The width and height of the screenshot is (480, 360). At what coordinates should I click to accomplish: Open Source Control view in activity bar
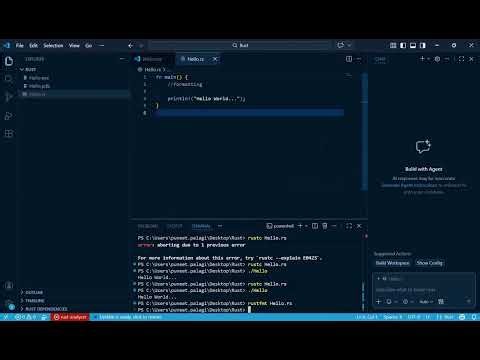pos(9,97)
